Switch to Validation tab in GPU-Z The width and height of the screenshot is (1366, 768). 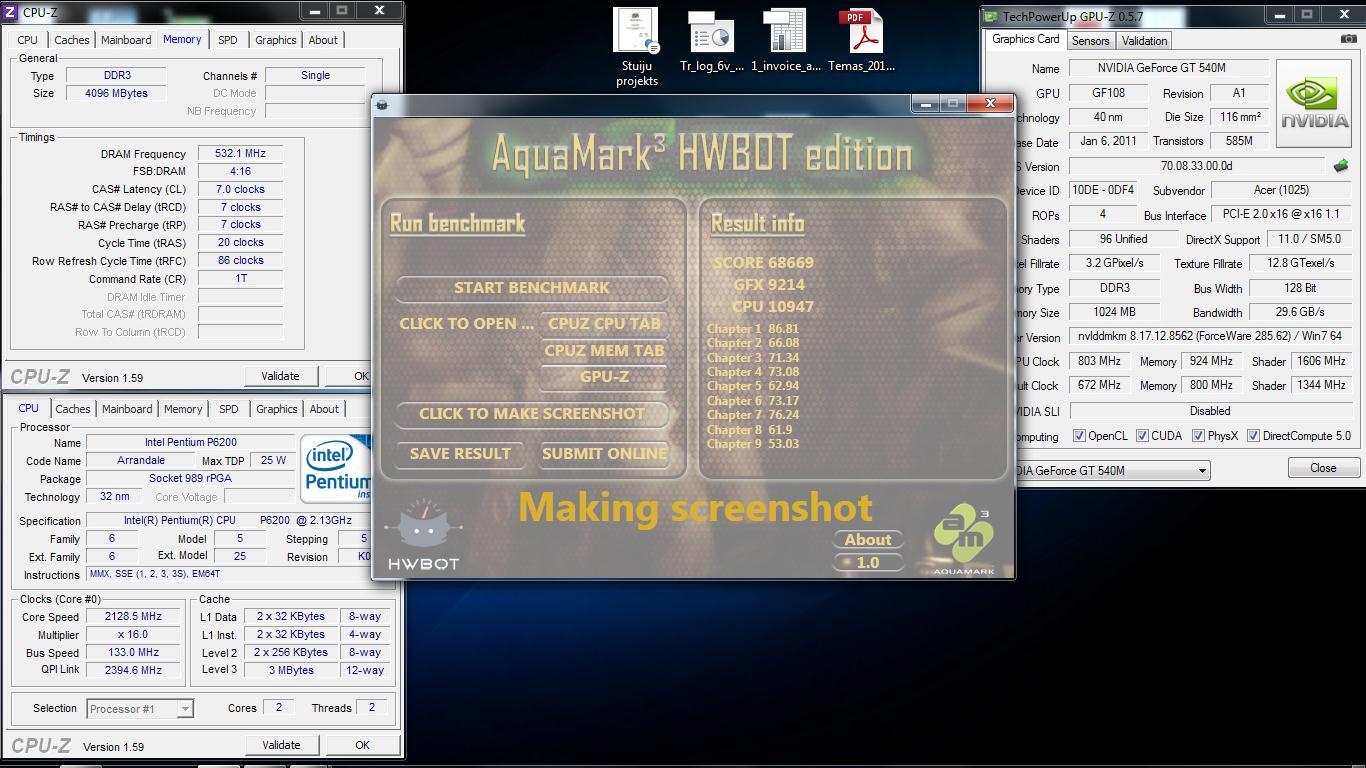tap(1144, 41)
